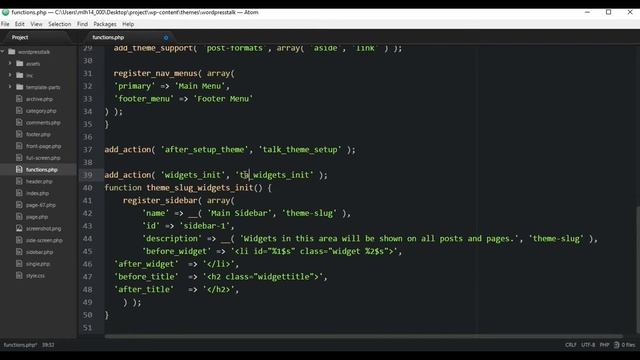Viewport: 640px width, 360px height.
Task: Open sidebar.php from the tree
Action: tap(40, 252)
